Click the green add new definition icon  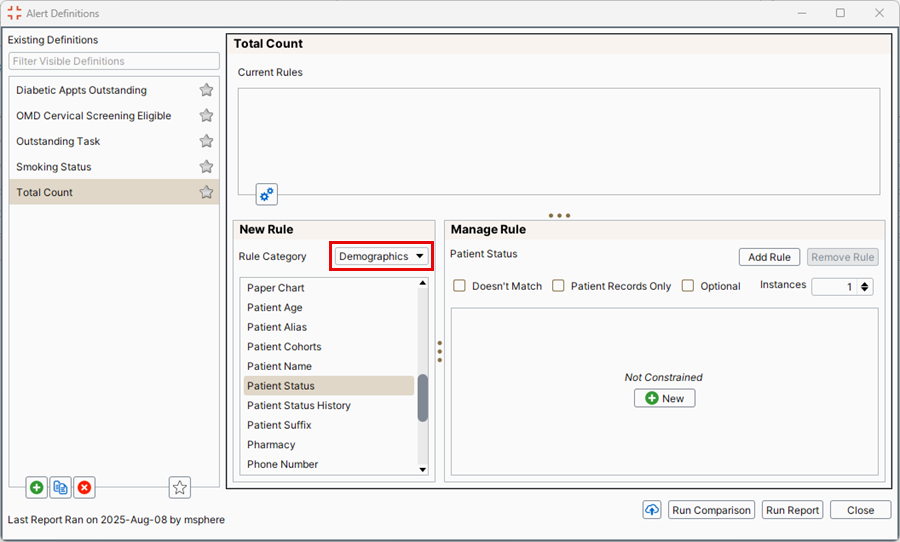click(37, 487)
